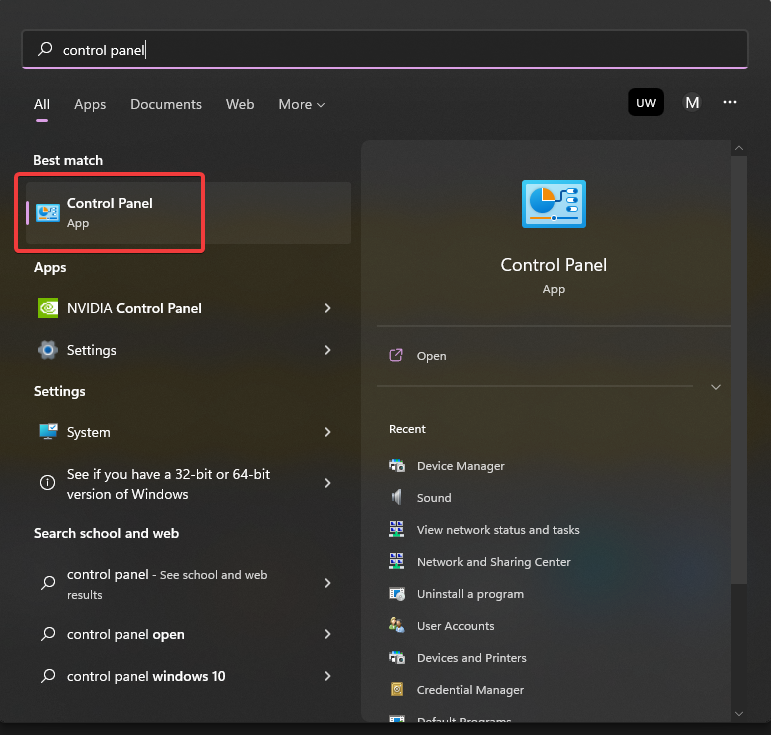
Task: Click the Sound speaker icon in Recent
Action: [396, 498]
